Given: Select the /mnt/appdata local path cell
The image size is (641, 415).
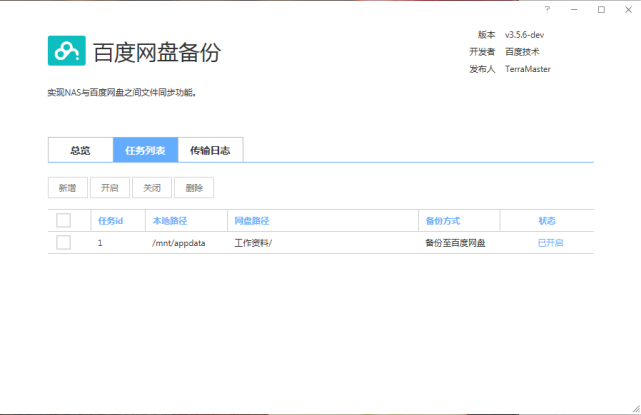Looking at the screenshot, I should 178,243.
